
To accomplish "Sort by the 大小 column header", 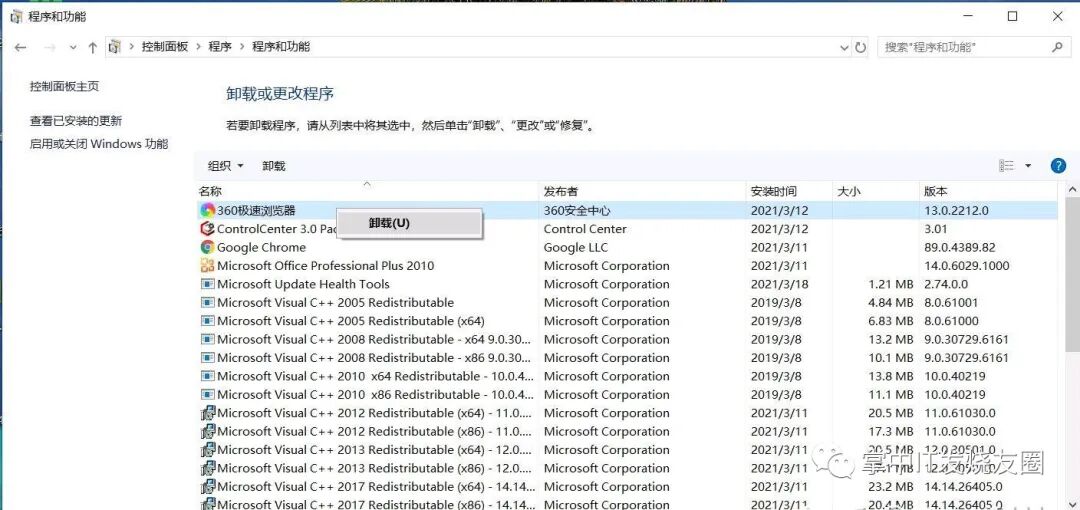I will click(x=875, y=191).
